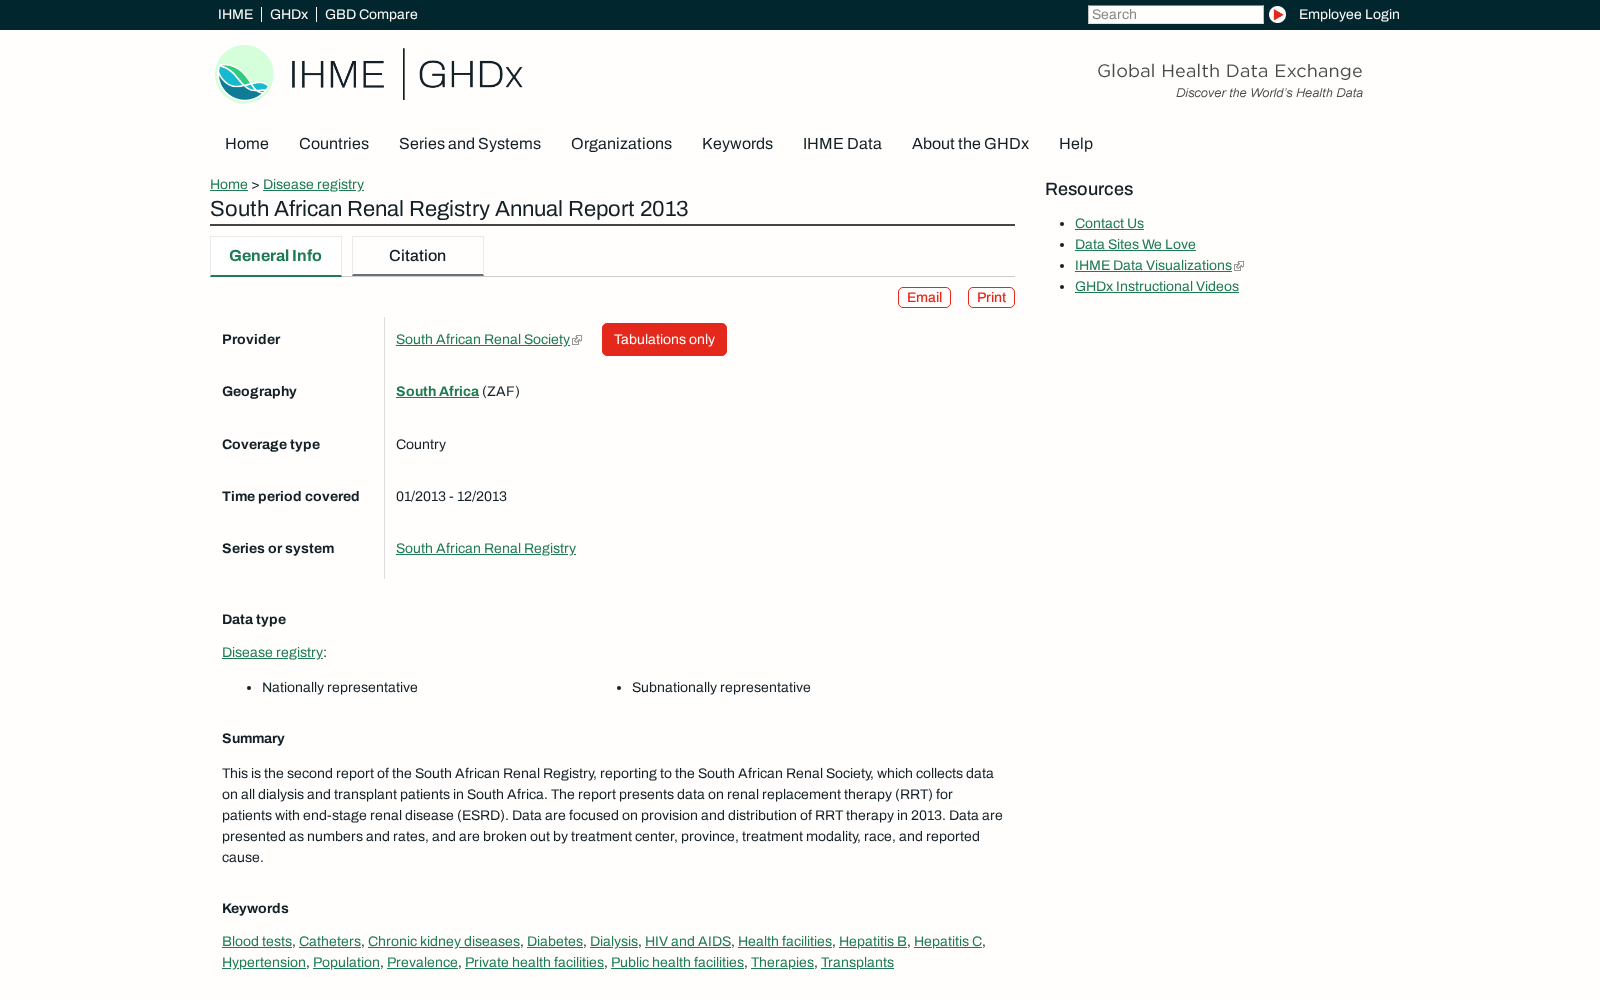The image size is (1600, 1000).
Task: Click the Diabetes keyword
Action: point(555,942)
